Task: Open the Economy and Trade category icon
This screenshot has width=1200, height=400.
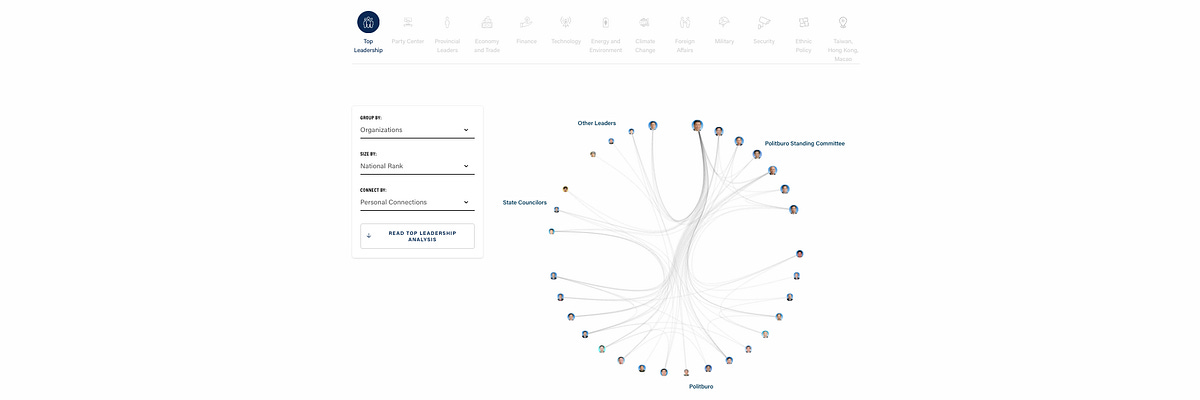Action: (x=487, y=22)
